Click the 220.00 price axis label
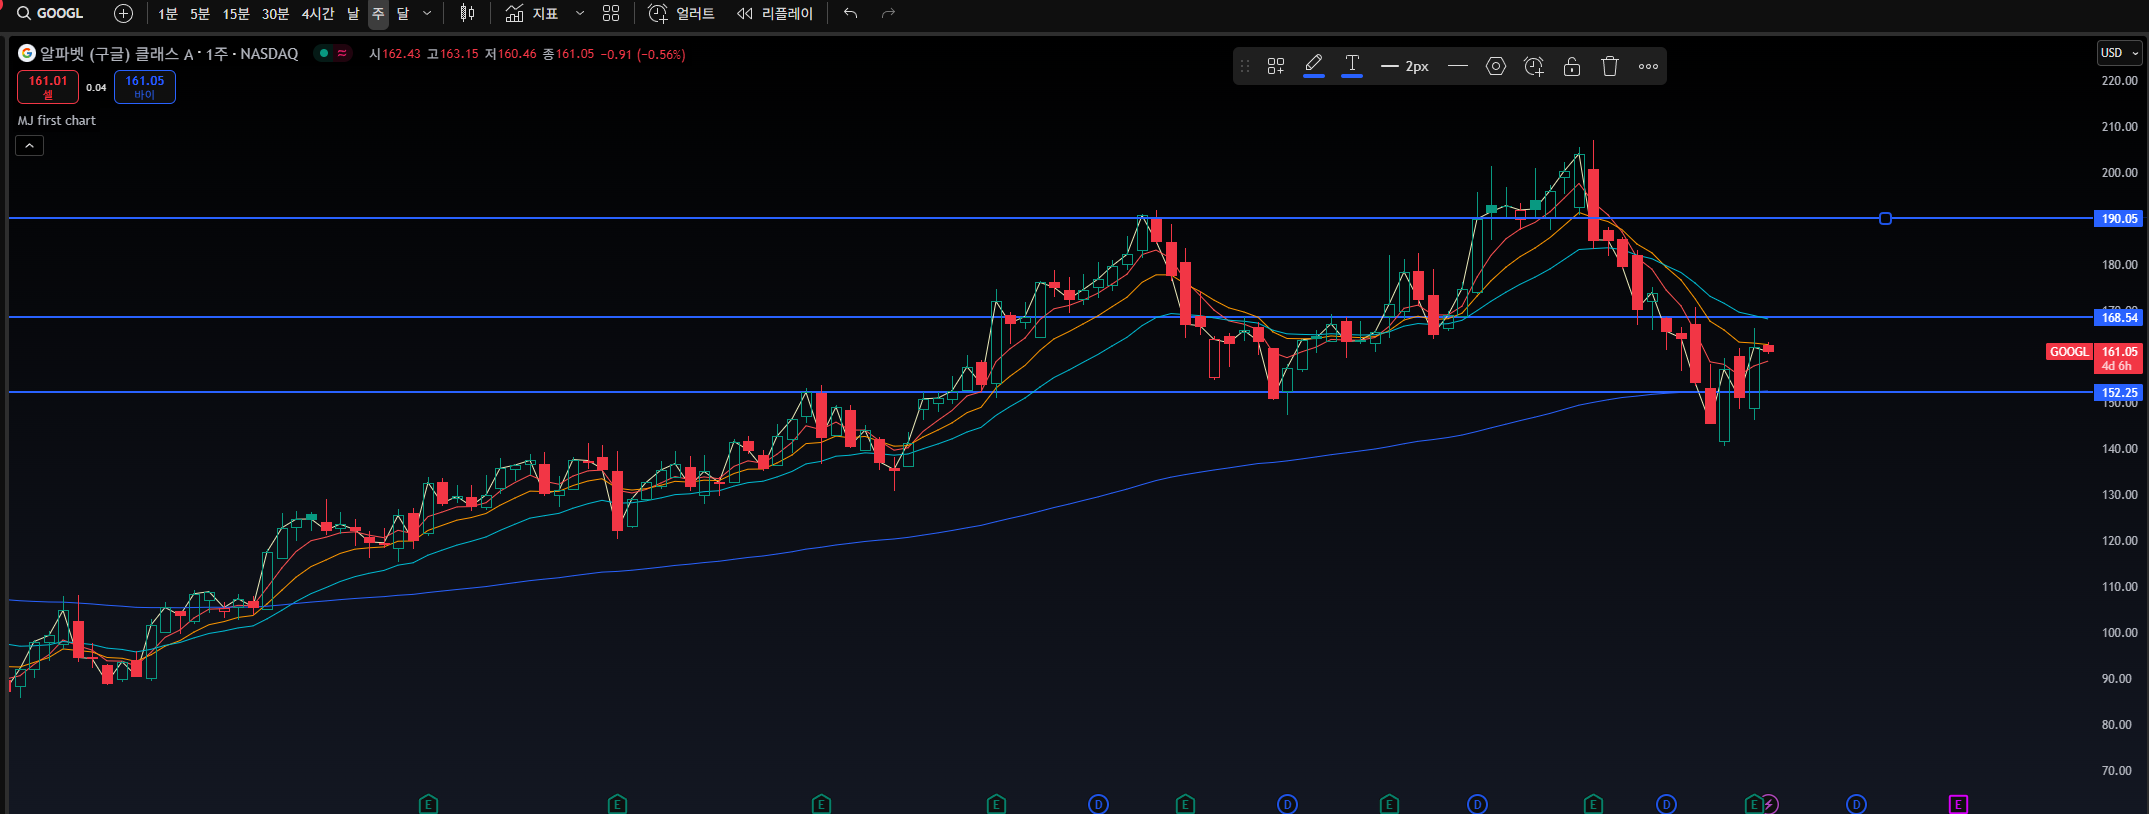The image size is (2149, 814). (x=2119, y=80)
